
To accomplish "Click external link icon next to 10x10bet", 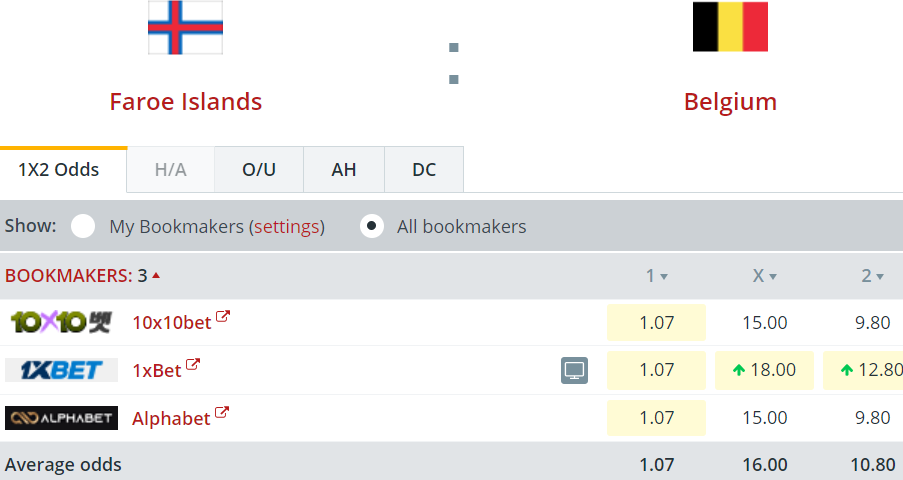I will [223, 317].
